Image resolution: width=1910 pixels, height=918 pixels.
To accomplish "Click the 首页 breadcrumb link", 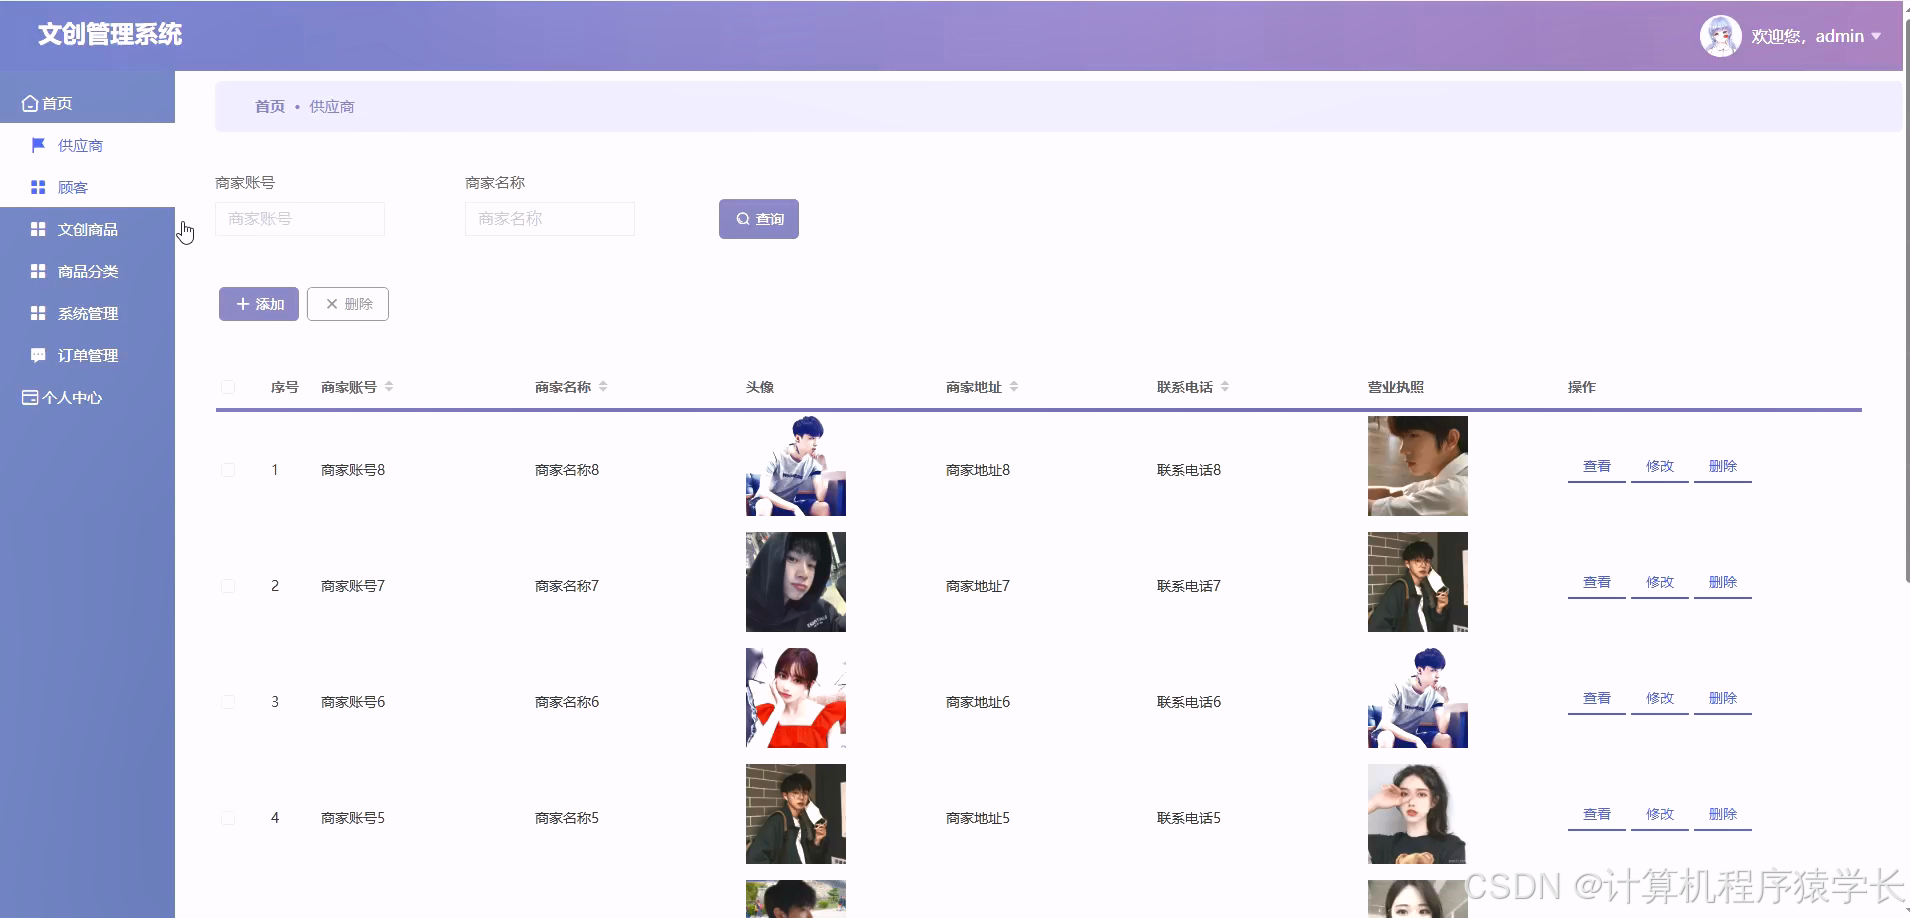I will [270, 106].
